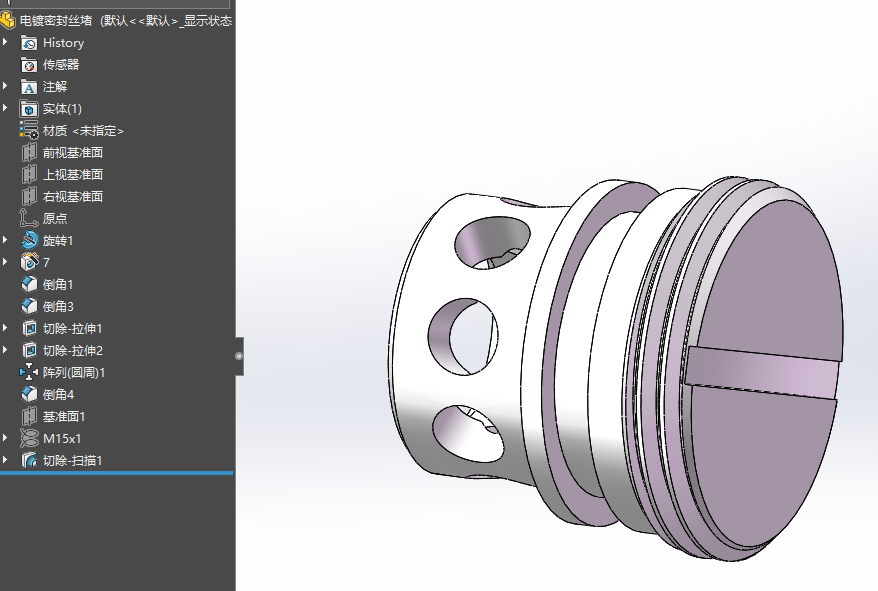Viewport: 878px width, 591px height.
Task: Click the 基准面1 reference plane icon
Action: click(29, 417)
